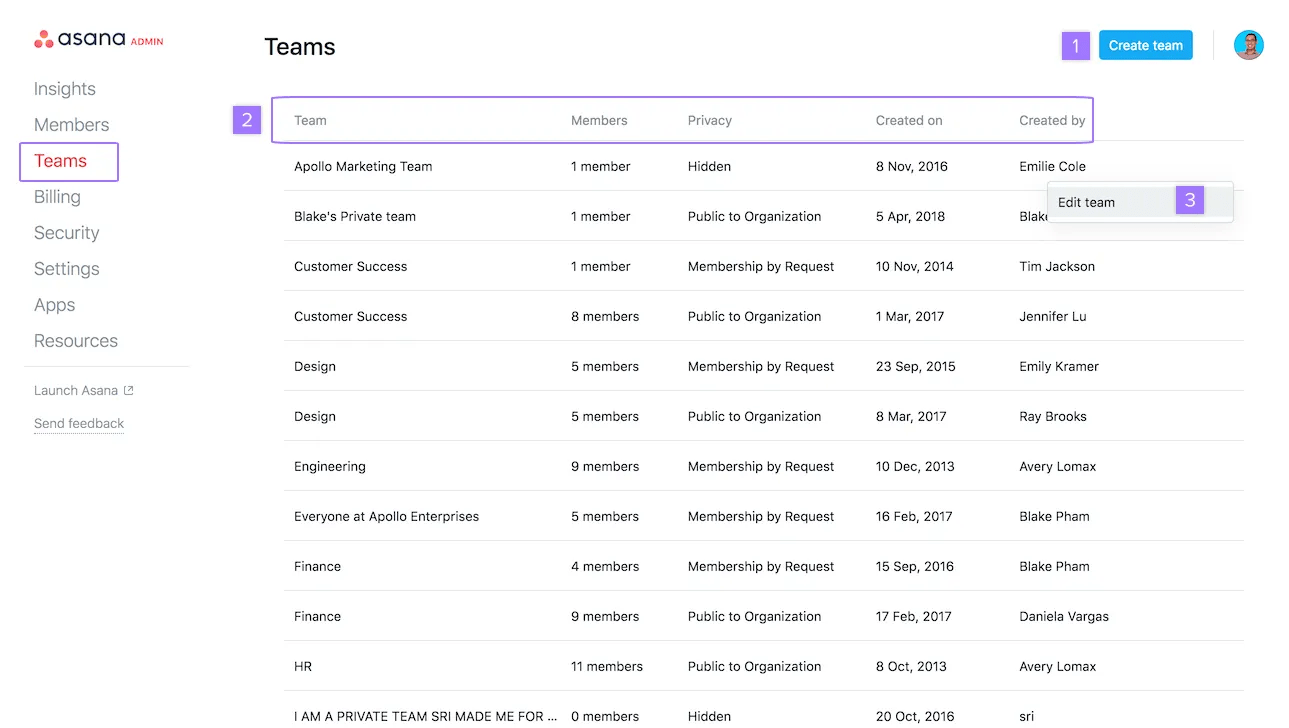
Task: Click the Asana admin logo
Action: (97, 38)
